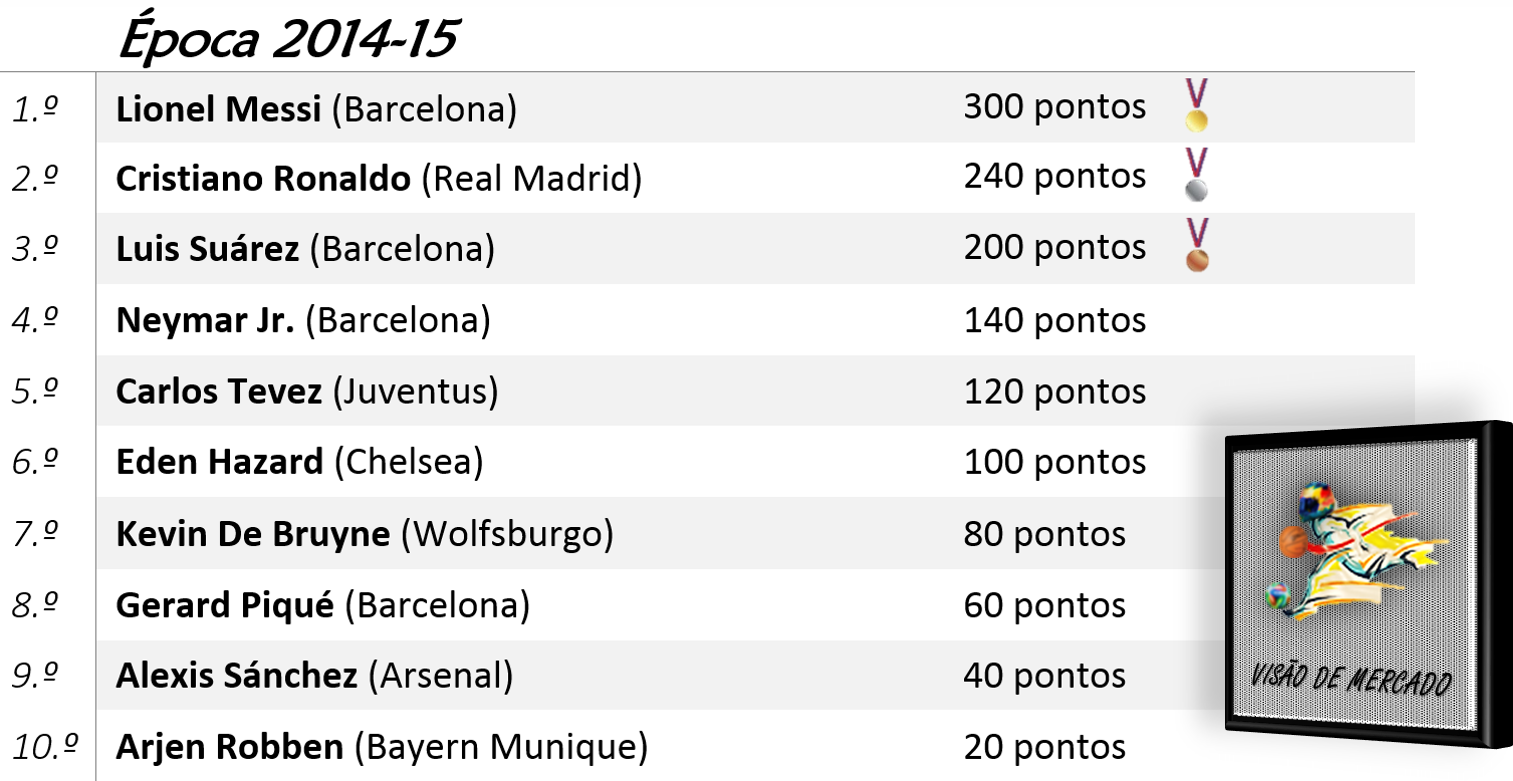
Task: Select the Luis Suárez row
Action: pyautogui.click(x=755, y=249)
